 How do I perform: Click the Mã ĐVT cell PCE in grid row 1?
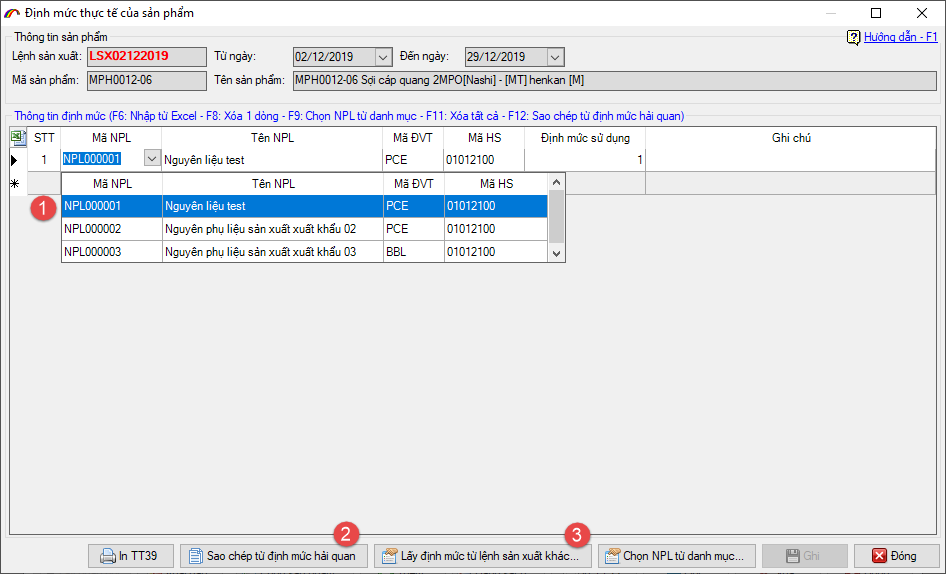pos(413,159)
